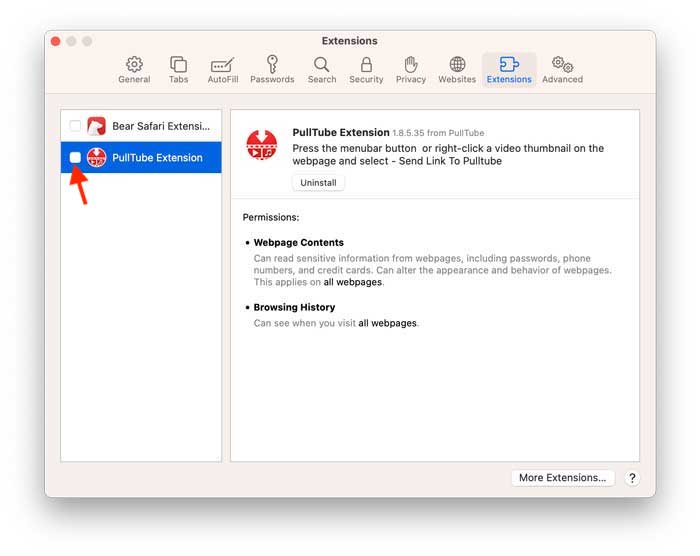Image resolution: width=700 pixels, height=556 pixels.
Task: Select the Extensions tab
Action: pos(509,70)
